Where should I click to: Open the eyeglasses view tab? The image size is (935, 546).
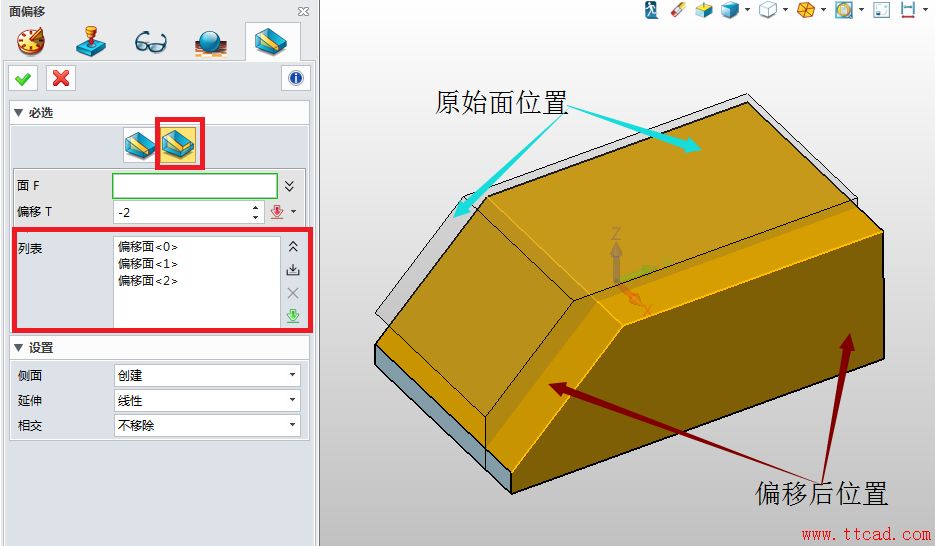tap(150, 42)
